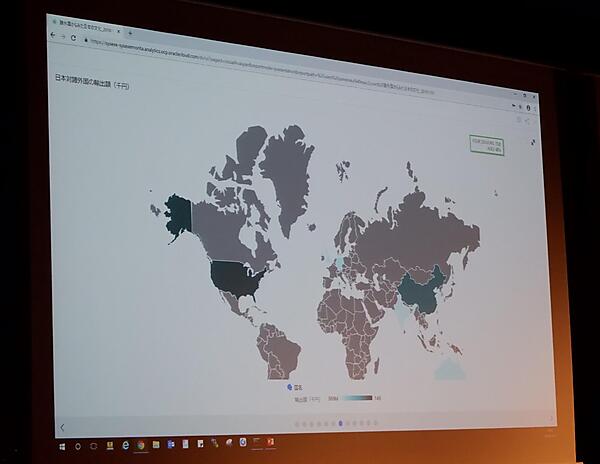This screenshot has width=600, height=464.
Task: Select China on the world map
Action: (x=423, y=295)
